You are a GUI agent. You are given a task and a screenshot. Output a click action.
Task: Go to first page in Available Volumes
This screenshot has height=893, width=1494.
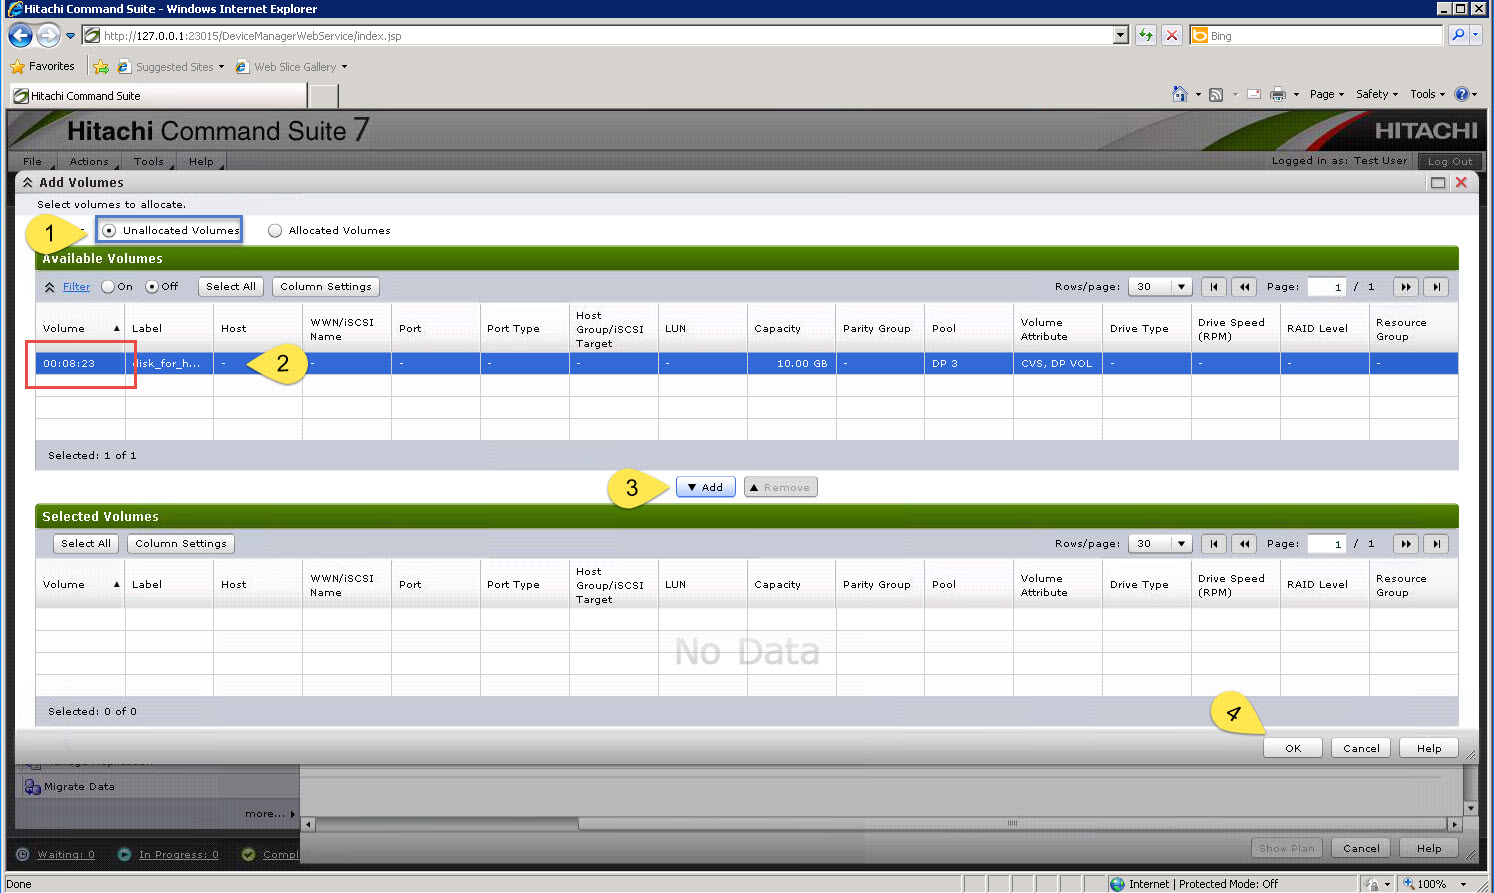(x=1214, y=286)
